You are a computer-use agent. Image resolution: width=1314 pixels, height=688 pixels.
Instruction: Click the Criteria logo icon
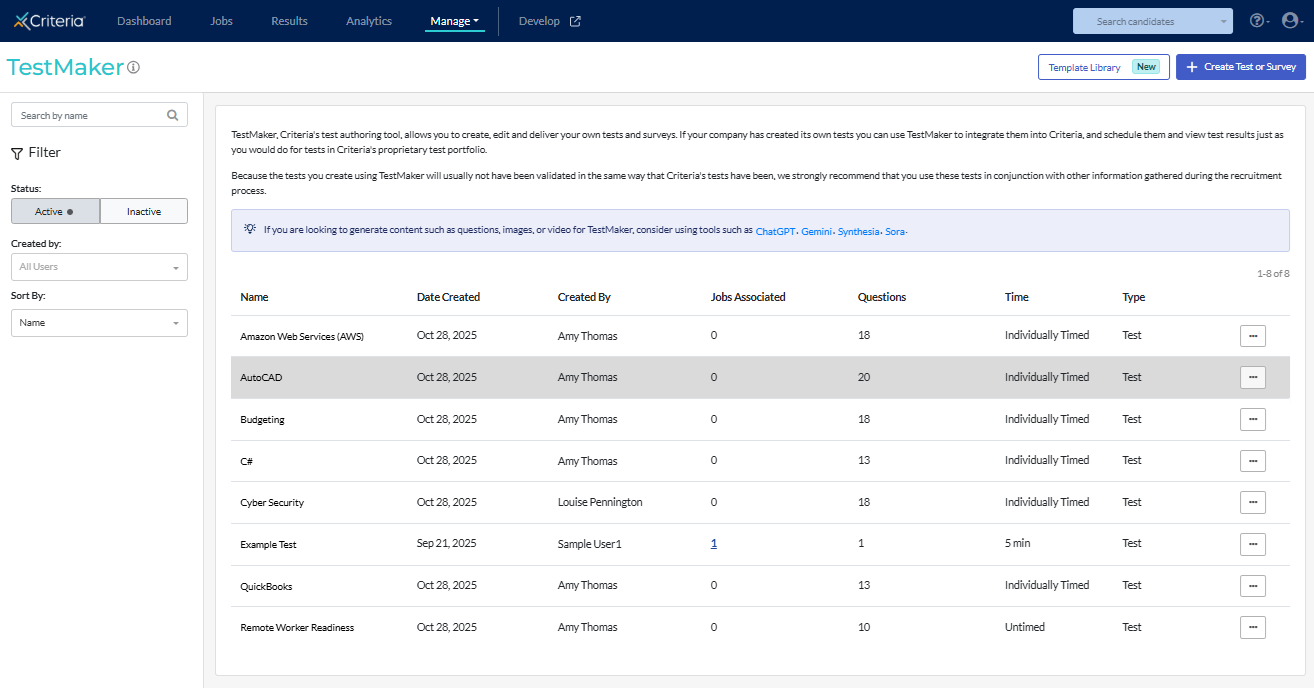pyautogui.click(x=22, y=21)
